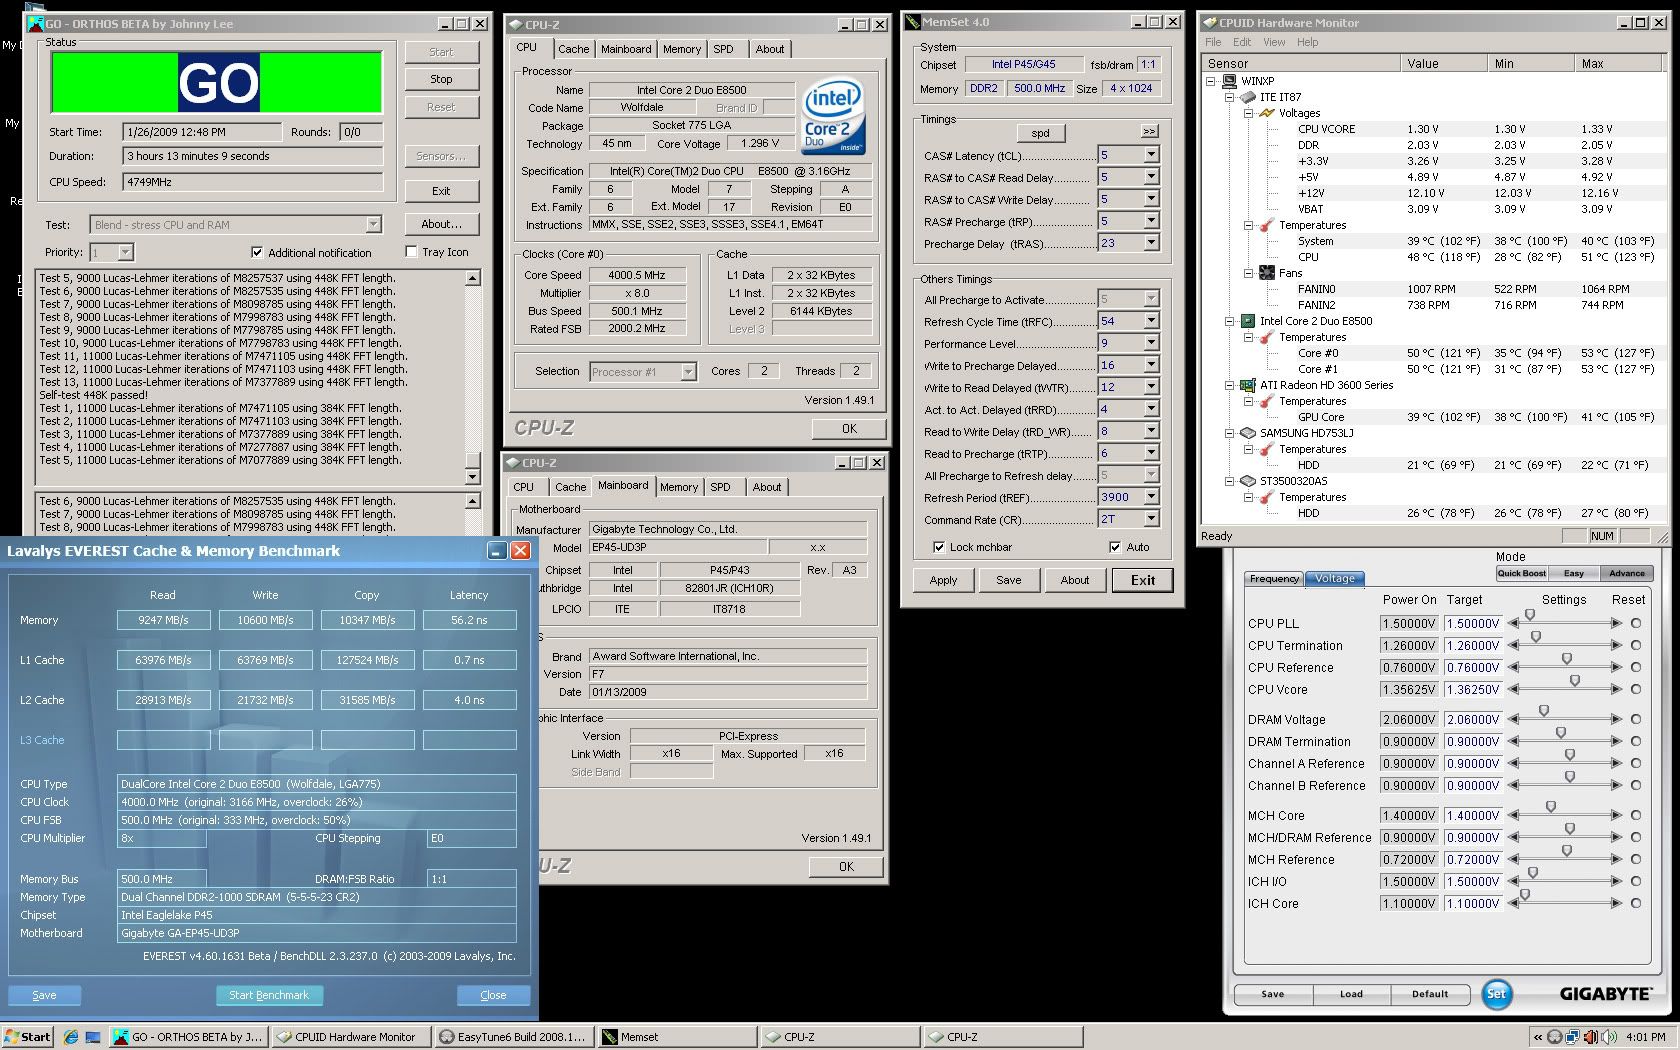Viewport: 1680px width, 1050px height.
Task: Open the View menu in Hardware Monitor
Action: tap(1273, 42)
